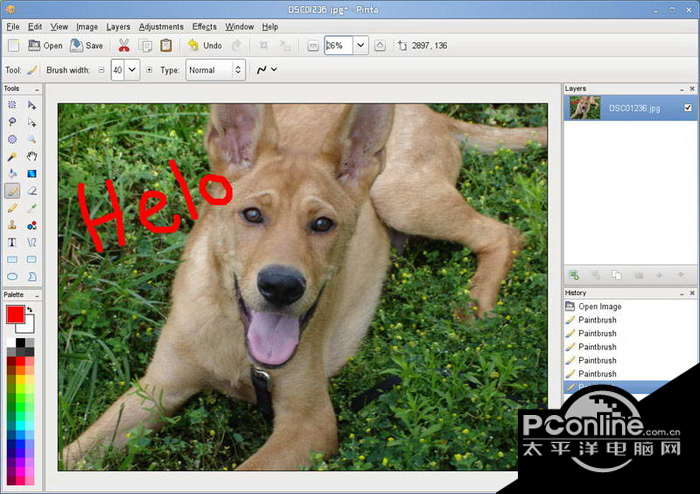Open the View menu
The image size is (700, 494).
(59, 27)
